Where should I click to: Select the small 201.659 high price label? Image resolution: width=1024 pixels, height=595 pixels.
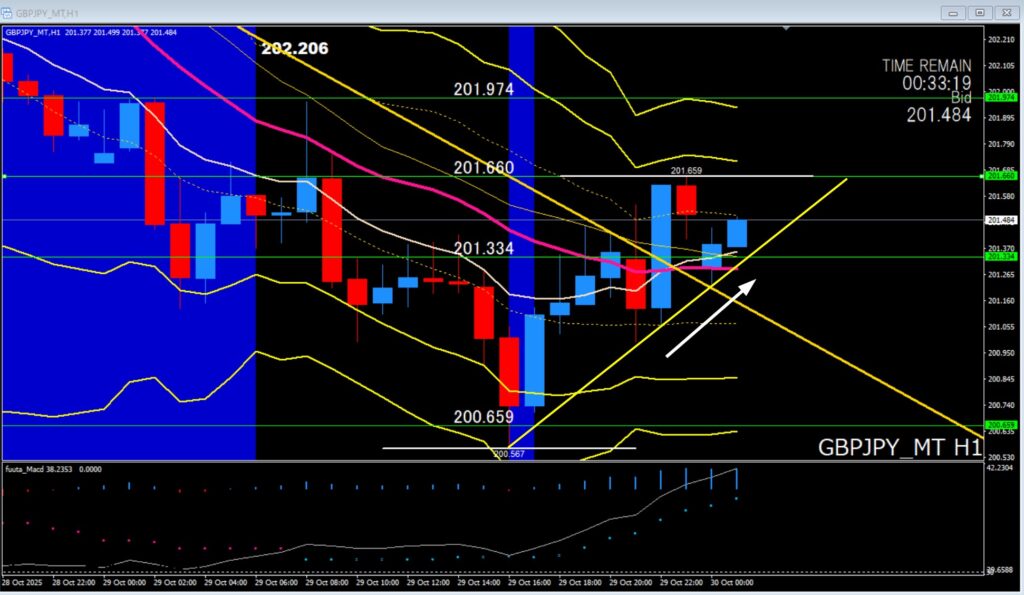686,171
